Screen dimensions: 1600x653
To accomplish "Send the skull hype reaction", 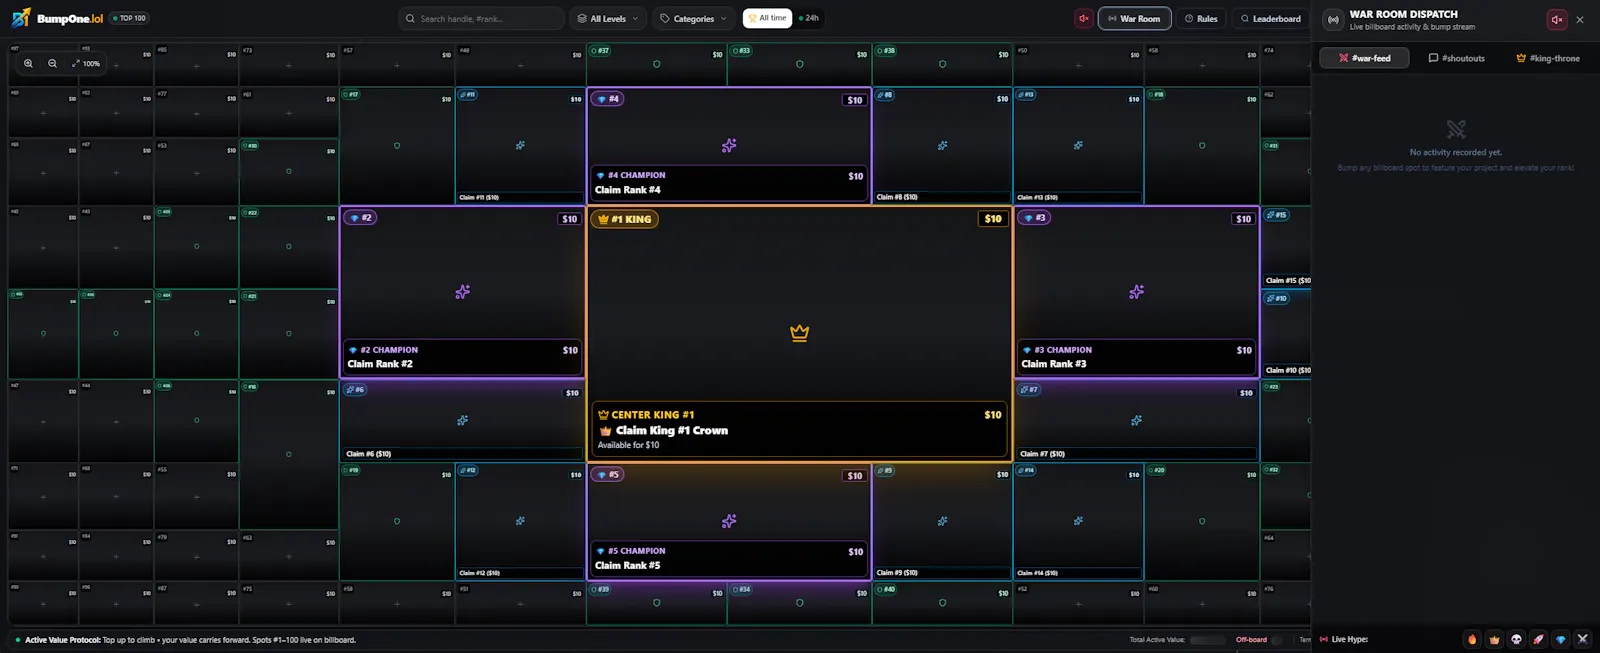I will pyautogui.click(x=1516, y=639).
